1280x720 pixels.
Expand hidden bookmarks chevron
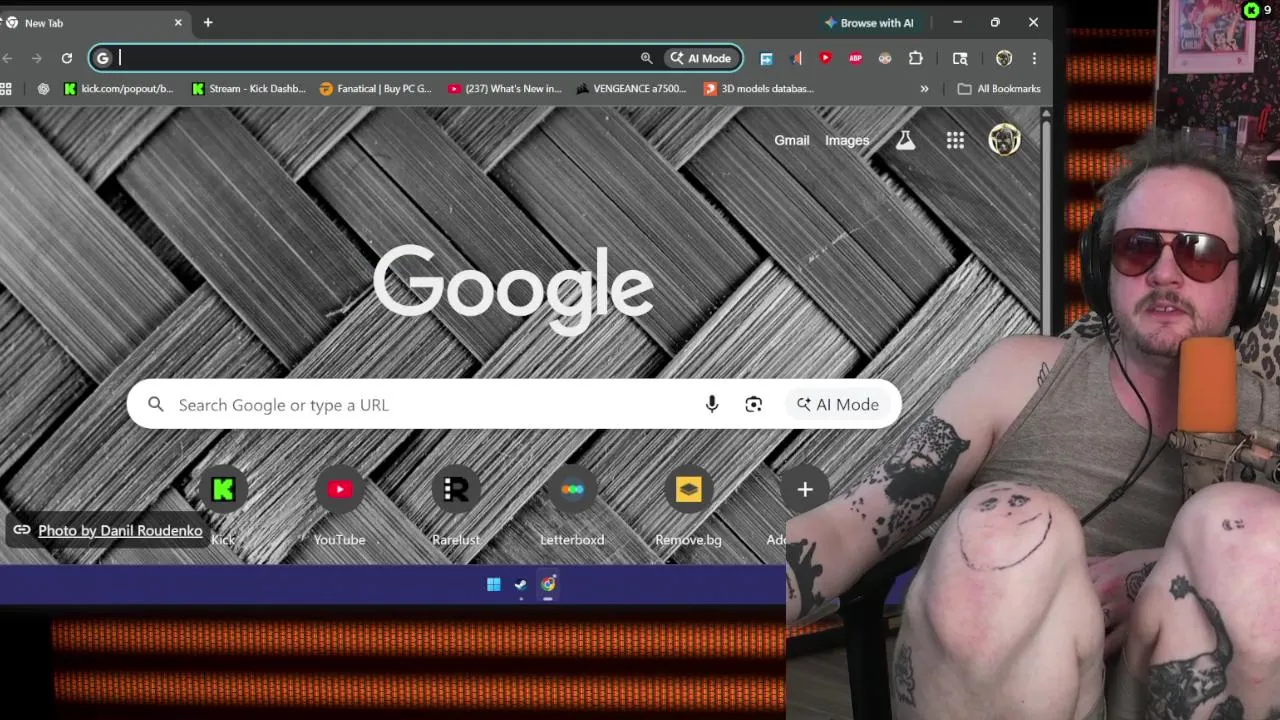(x=924, y=89)
